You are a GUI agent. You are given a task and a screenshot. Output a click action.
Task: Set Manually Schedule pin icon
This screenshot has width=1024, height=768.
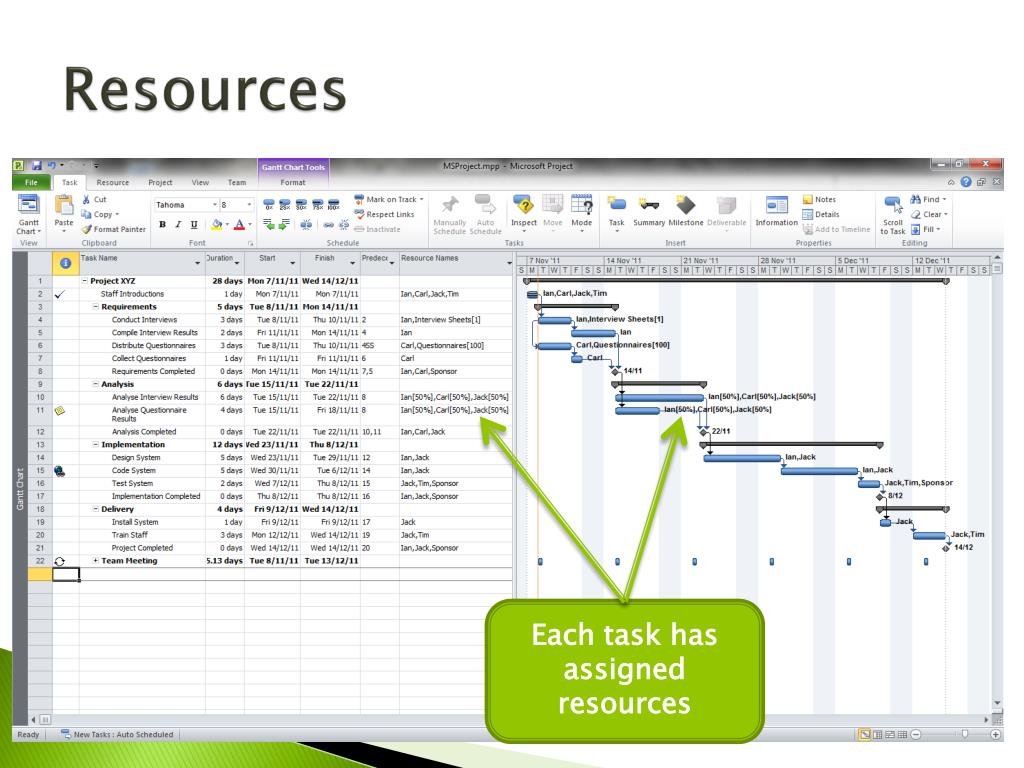(x=449, y=215)
